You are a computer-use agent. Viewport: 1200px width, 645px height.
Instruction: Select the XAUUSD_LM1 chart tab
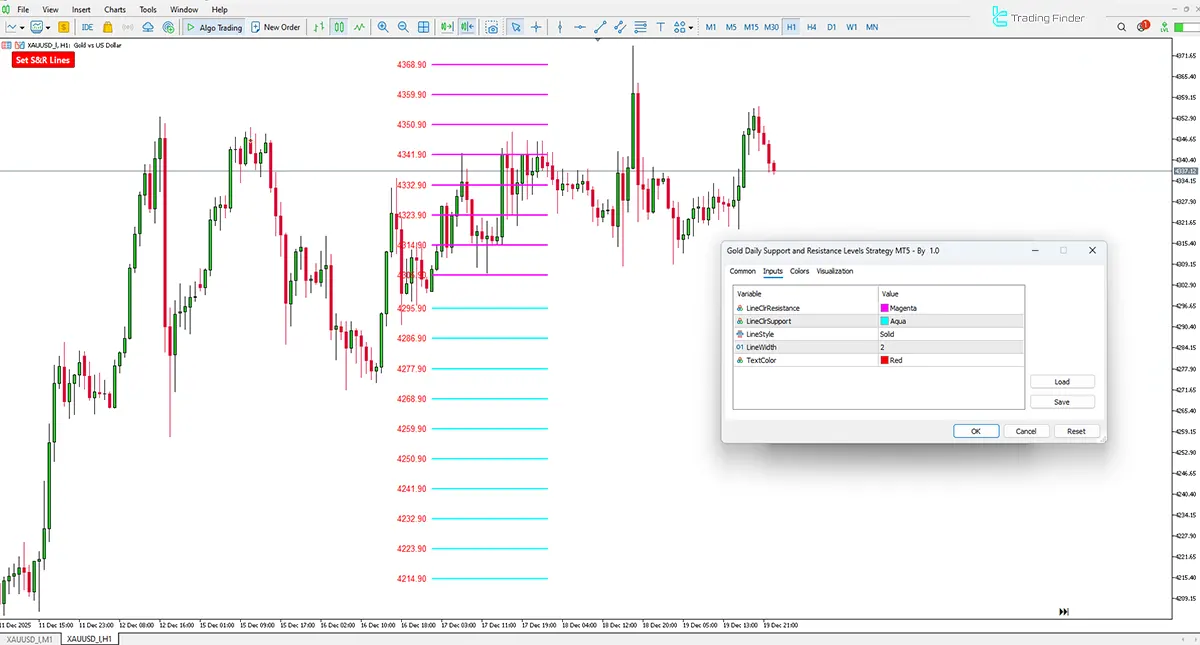(x=31, y=636)
